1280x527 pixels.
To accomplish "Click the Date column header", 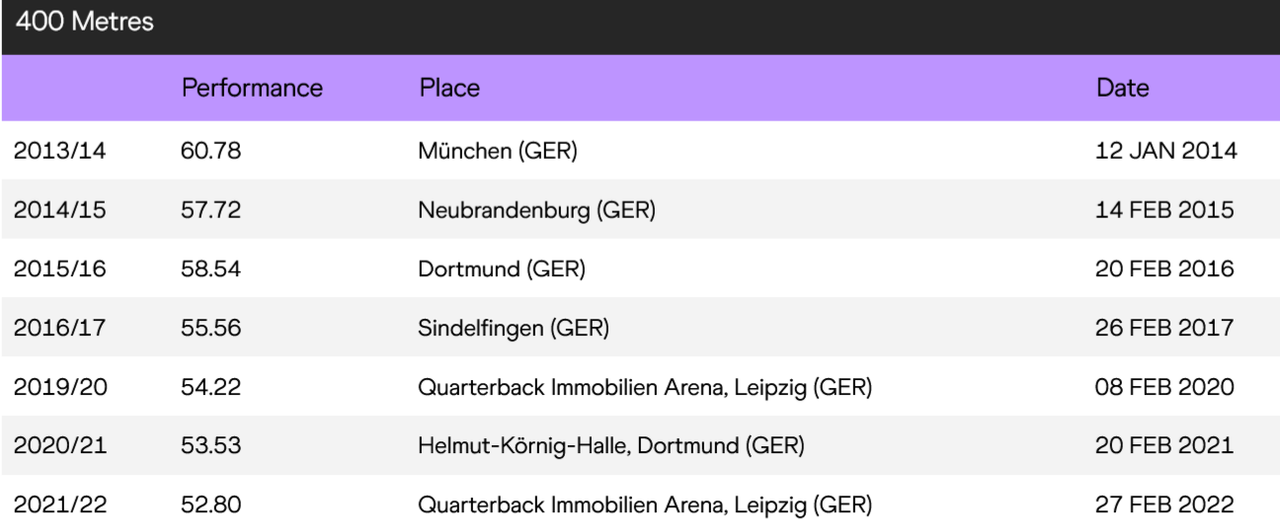I will tap(1122, 88).
